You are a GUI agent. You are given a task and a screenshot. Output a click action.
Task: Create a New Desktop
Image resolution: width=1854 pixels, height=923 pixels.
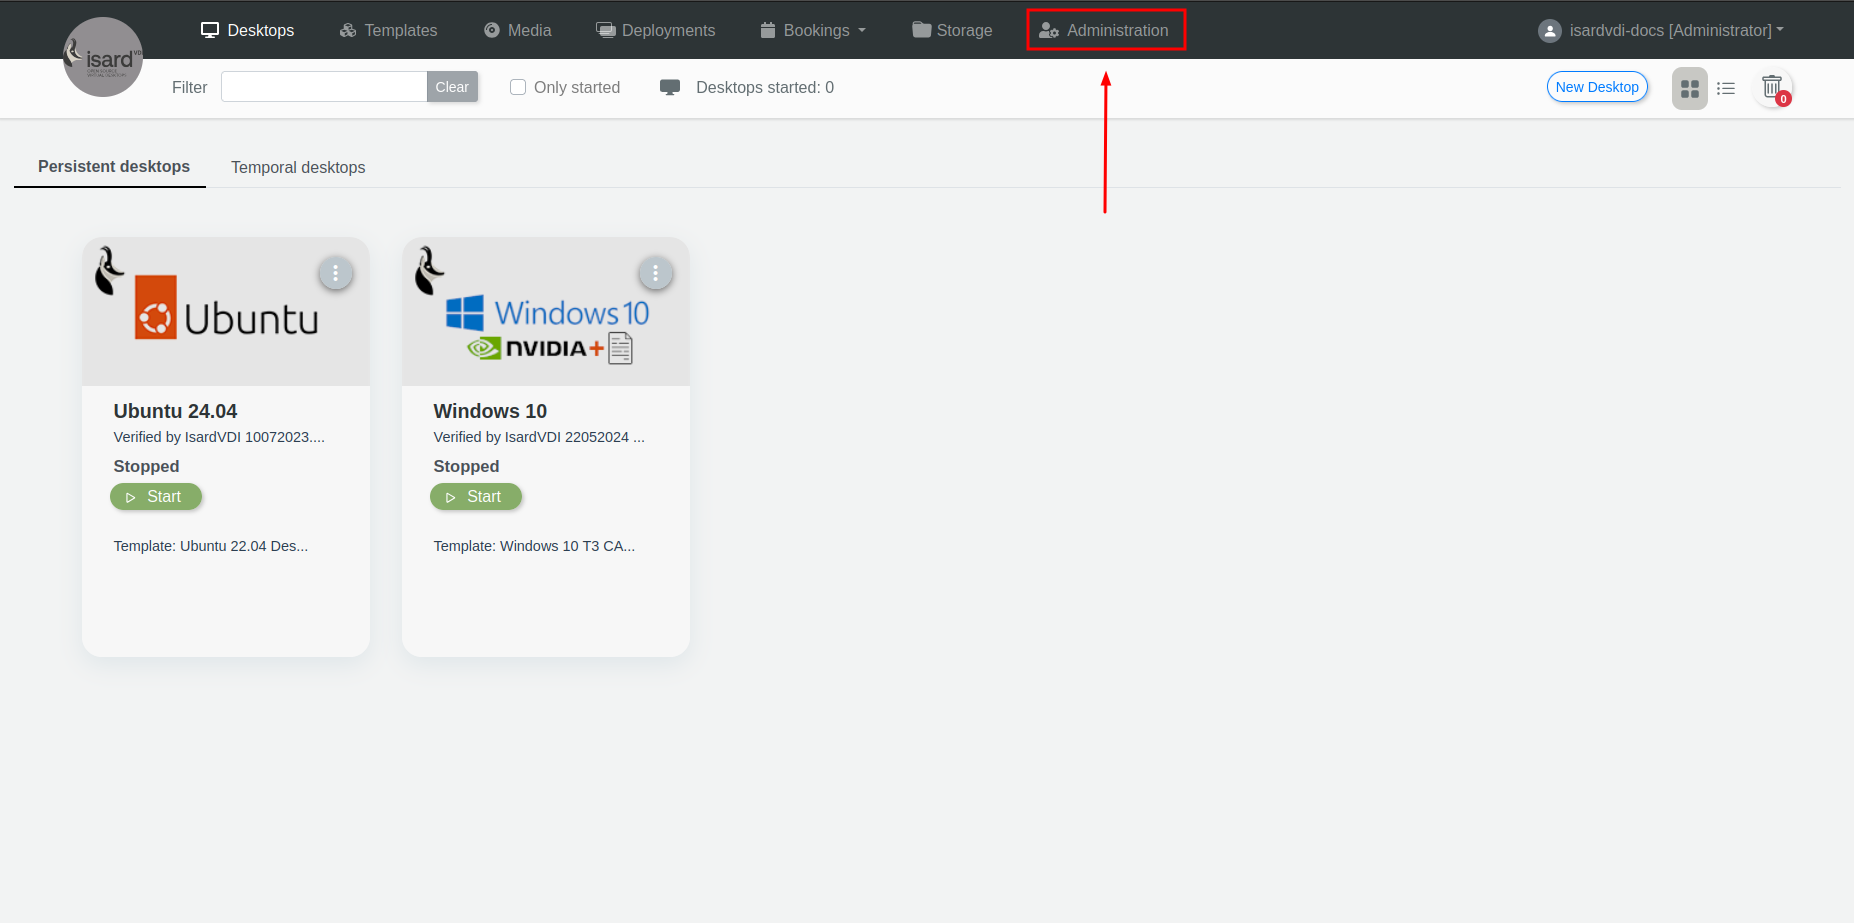(1596, 87)
